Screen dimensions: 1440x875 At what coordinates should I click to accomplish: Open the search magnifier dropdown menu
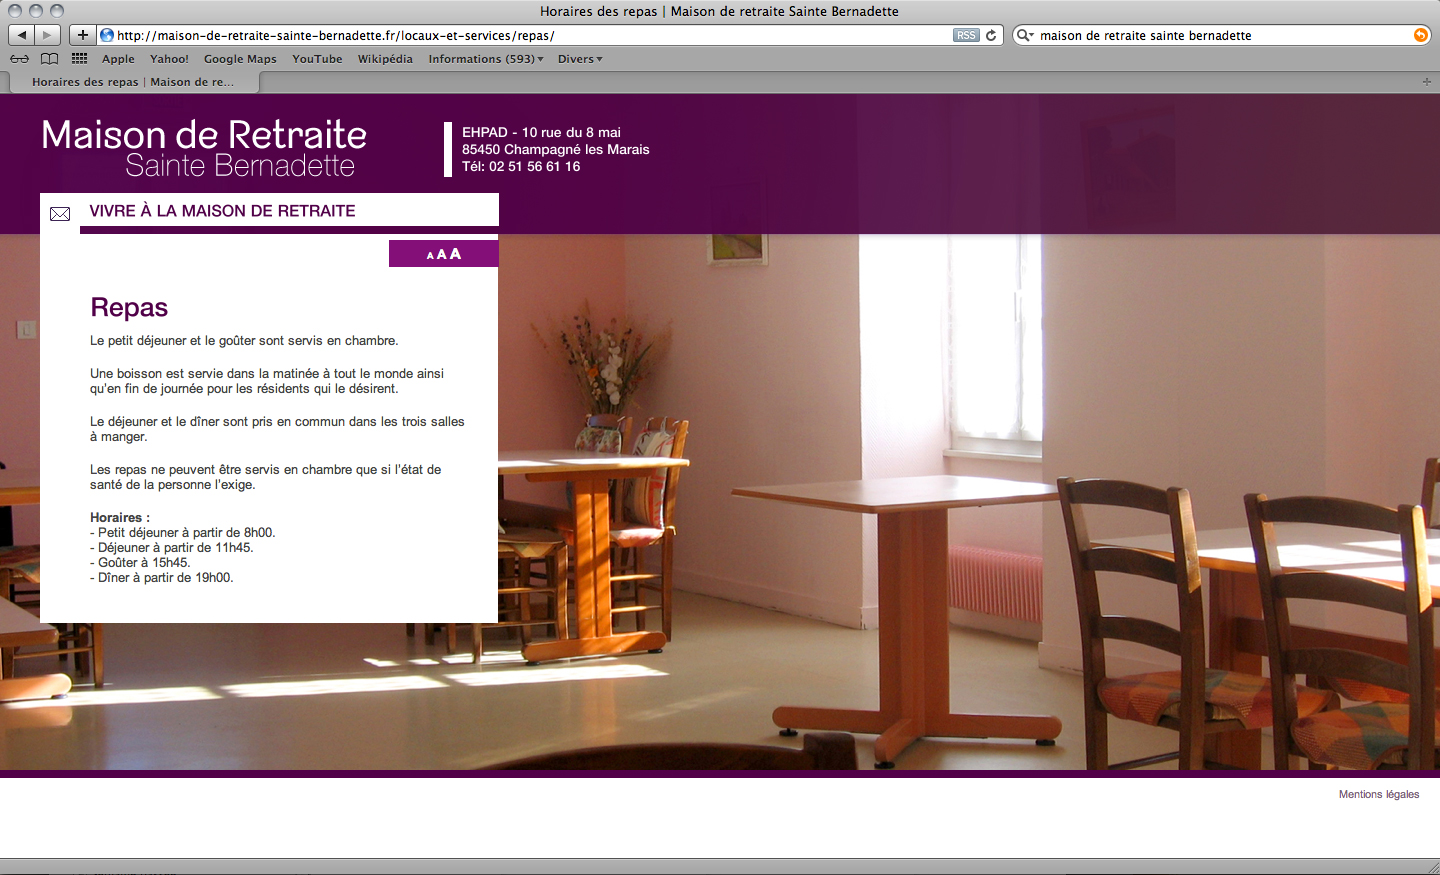(x=1025, y=35)
